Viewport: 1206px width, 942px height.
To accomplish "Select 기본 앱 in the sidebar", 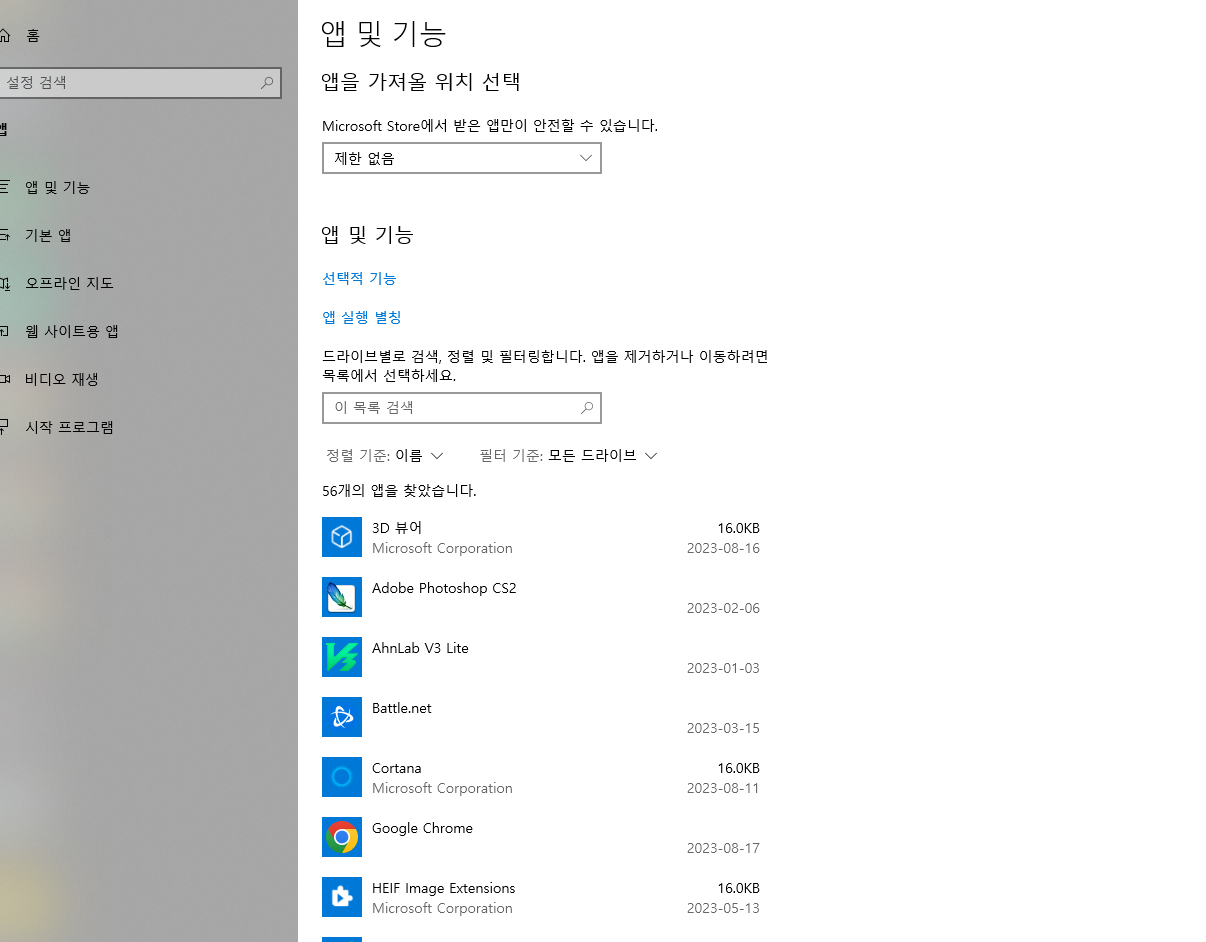I will point(48,235).
